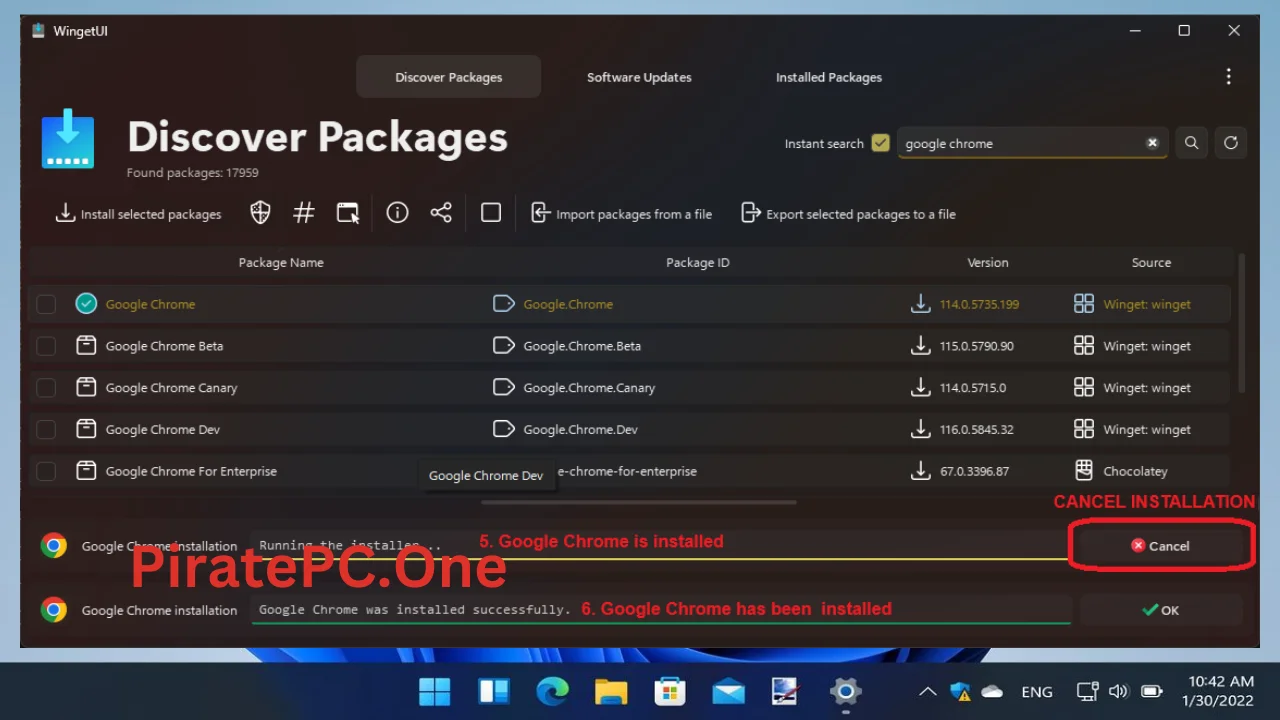Open the Mail app from taskbar

728,691
